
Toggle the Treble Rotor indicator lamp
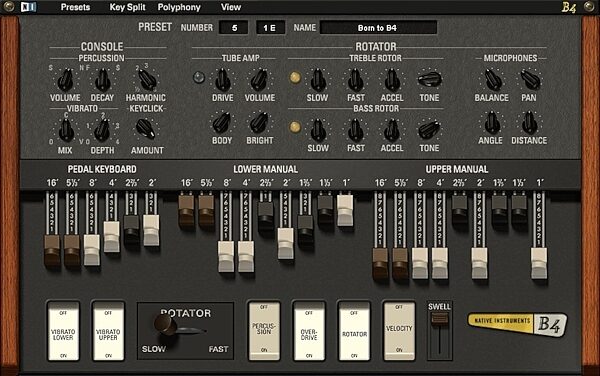[x=295, y=77]
